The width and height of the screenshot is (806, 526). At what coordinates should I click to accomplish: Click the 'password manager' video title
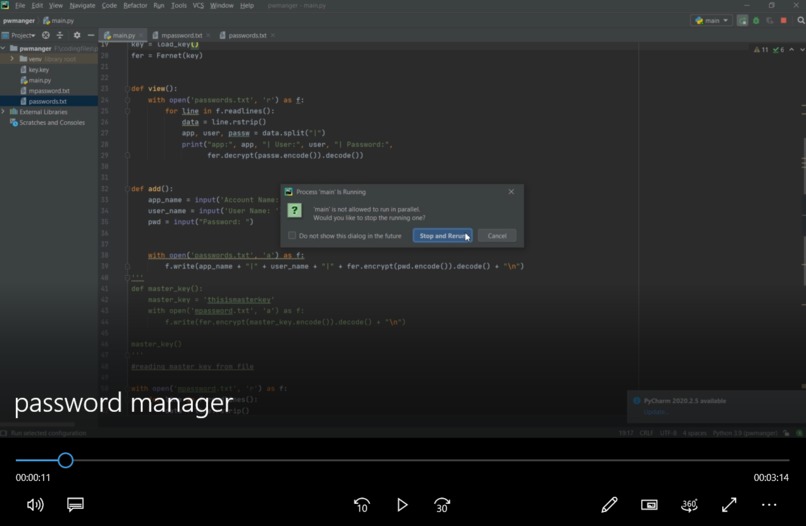tap(123, 403)
